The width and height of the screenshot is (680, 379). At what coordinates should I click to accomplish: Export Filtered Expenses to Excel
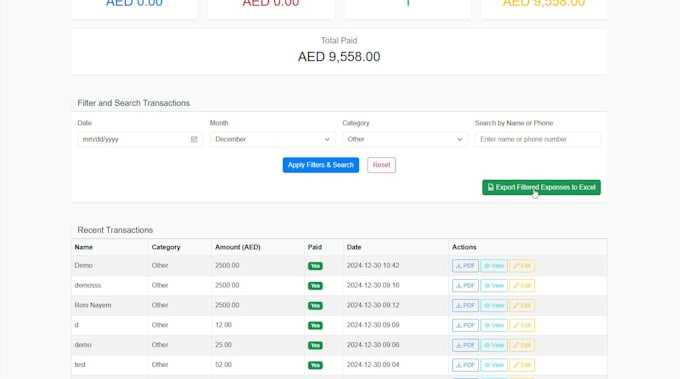541,187
